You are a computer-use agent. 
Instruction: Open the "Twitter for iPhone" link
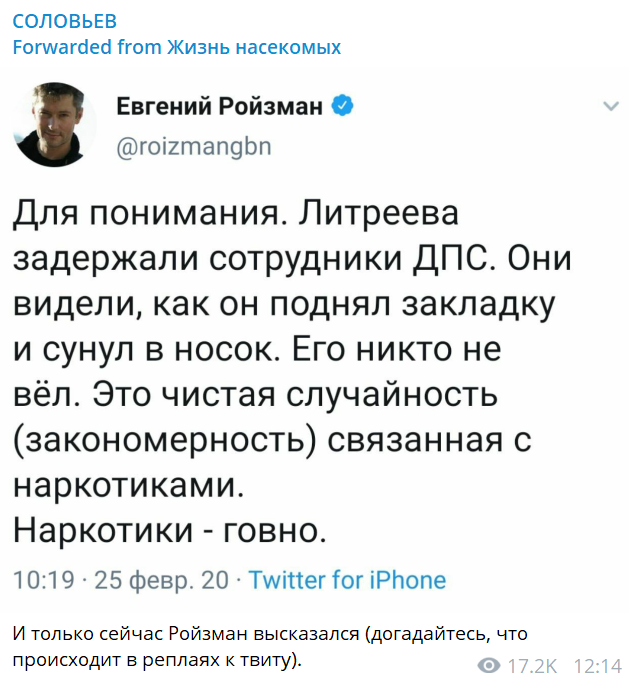click(x=347, y=580)
